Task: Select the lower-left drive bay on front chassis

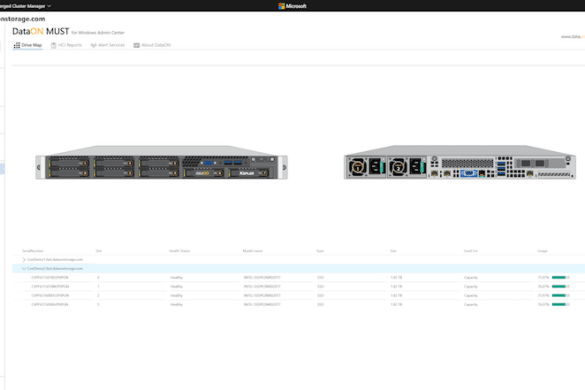Action: click(x=69, y=173)
